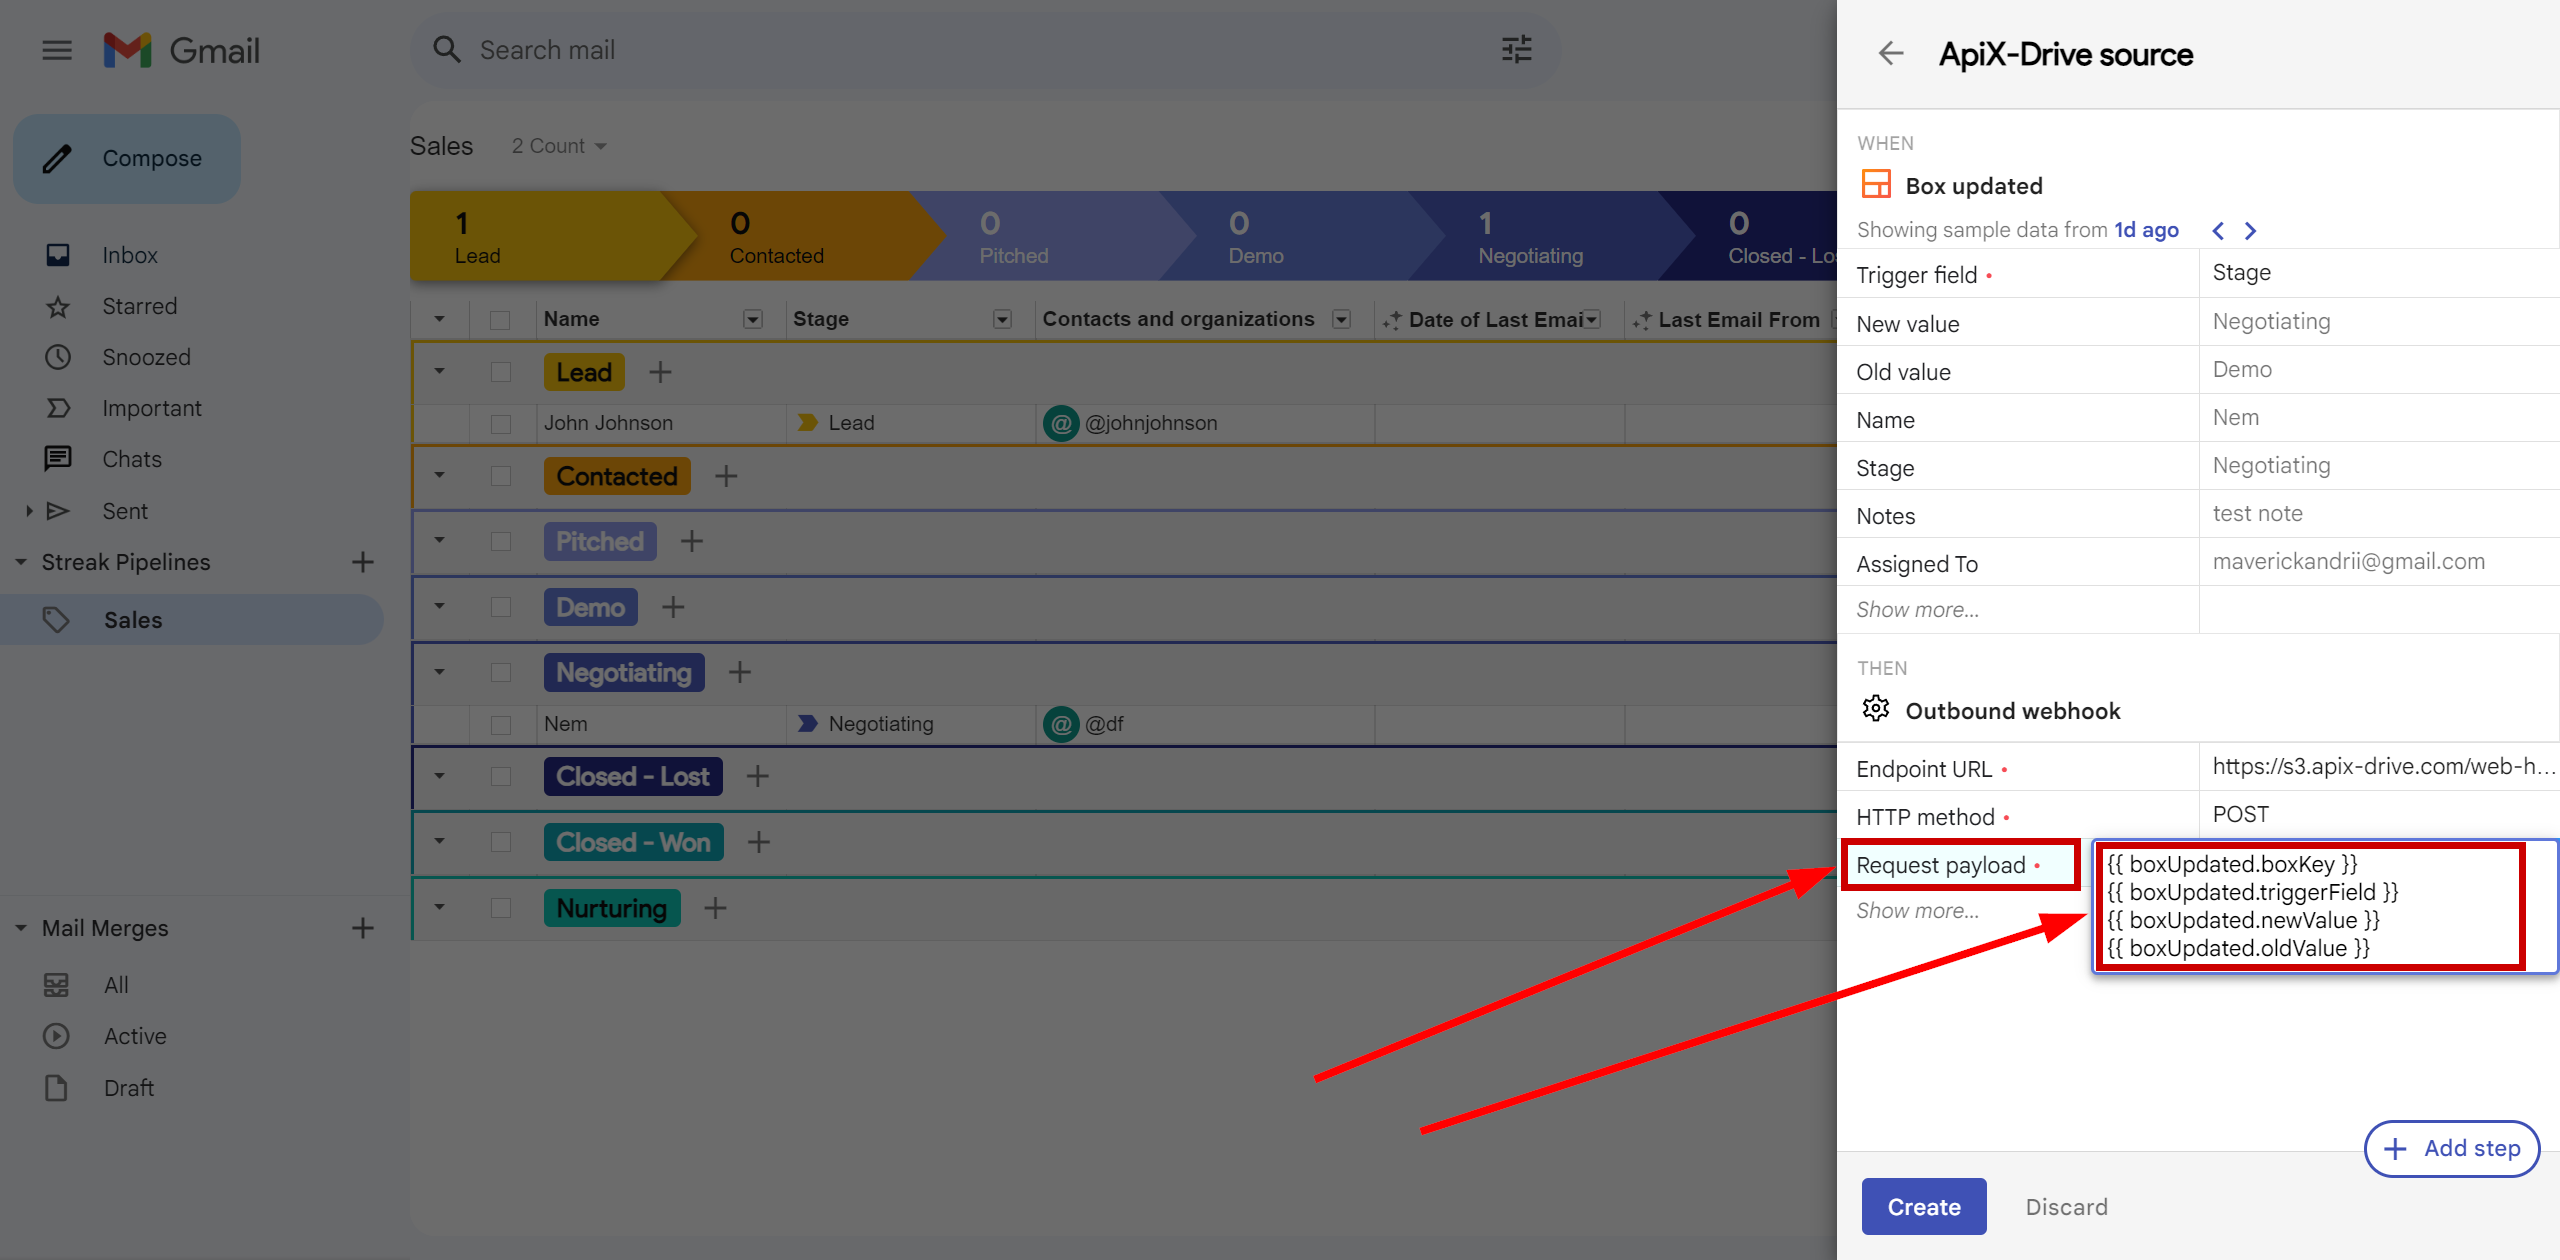Open the Starred folder star icon

[58, 306]
